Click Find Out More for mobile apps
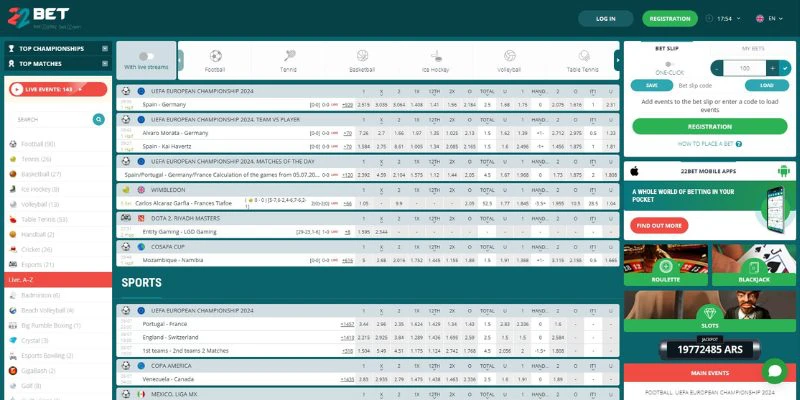Screen dimensions: 800x400 [x=659, y=226]
